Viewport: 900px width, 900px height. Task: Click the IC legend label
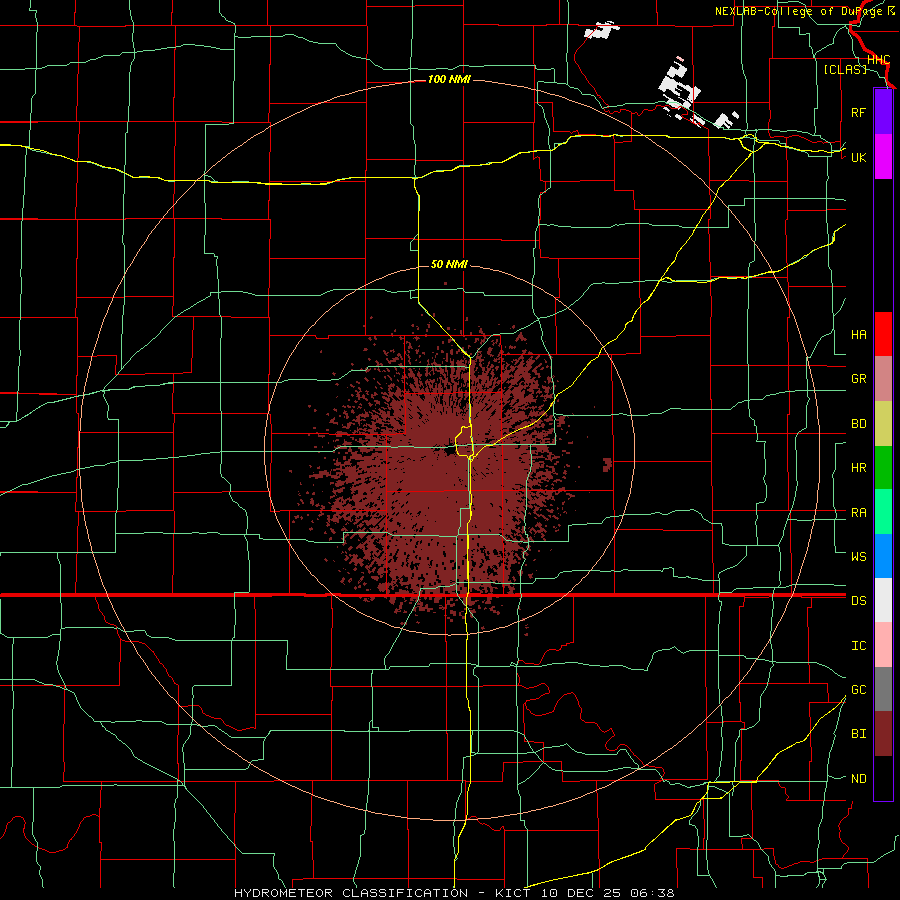(x=858, y=645)
